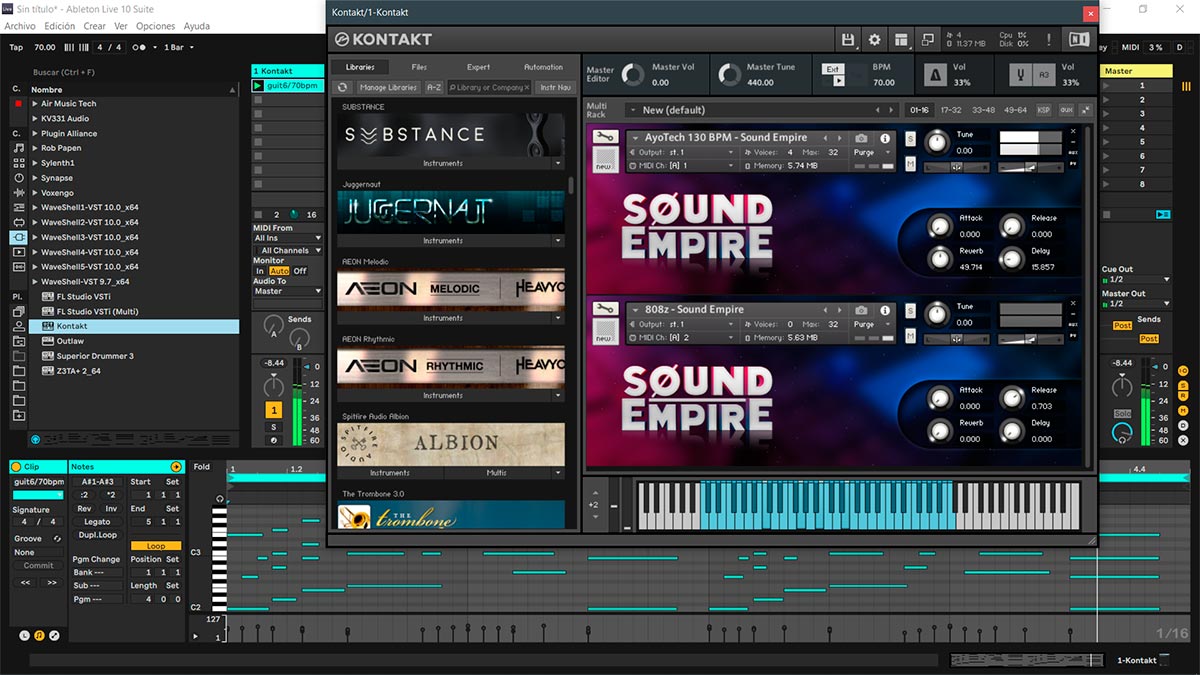This screenshot has width=1200, height=675.
Task: Switch to Kontakt Files tab
Action: coord(419,67)
